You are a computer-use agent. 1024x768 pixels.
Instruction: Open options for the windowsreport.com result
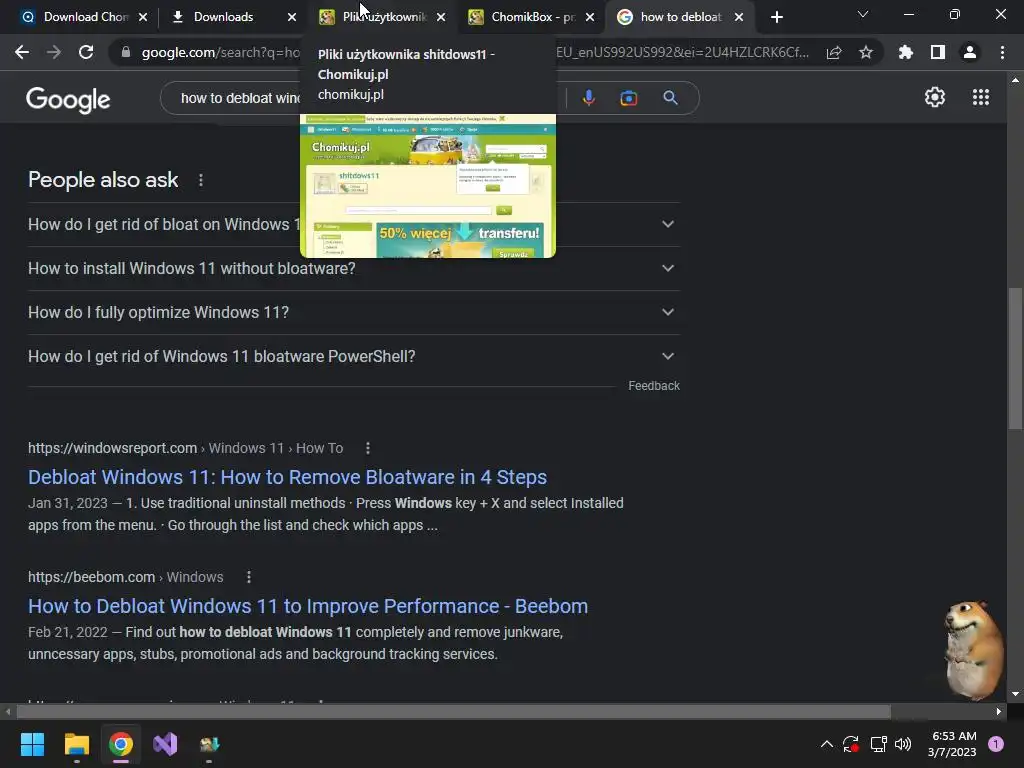click(x=368, y=448)
